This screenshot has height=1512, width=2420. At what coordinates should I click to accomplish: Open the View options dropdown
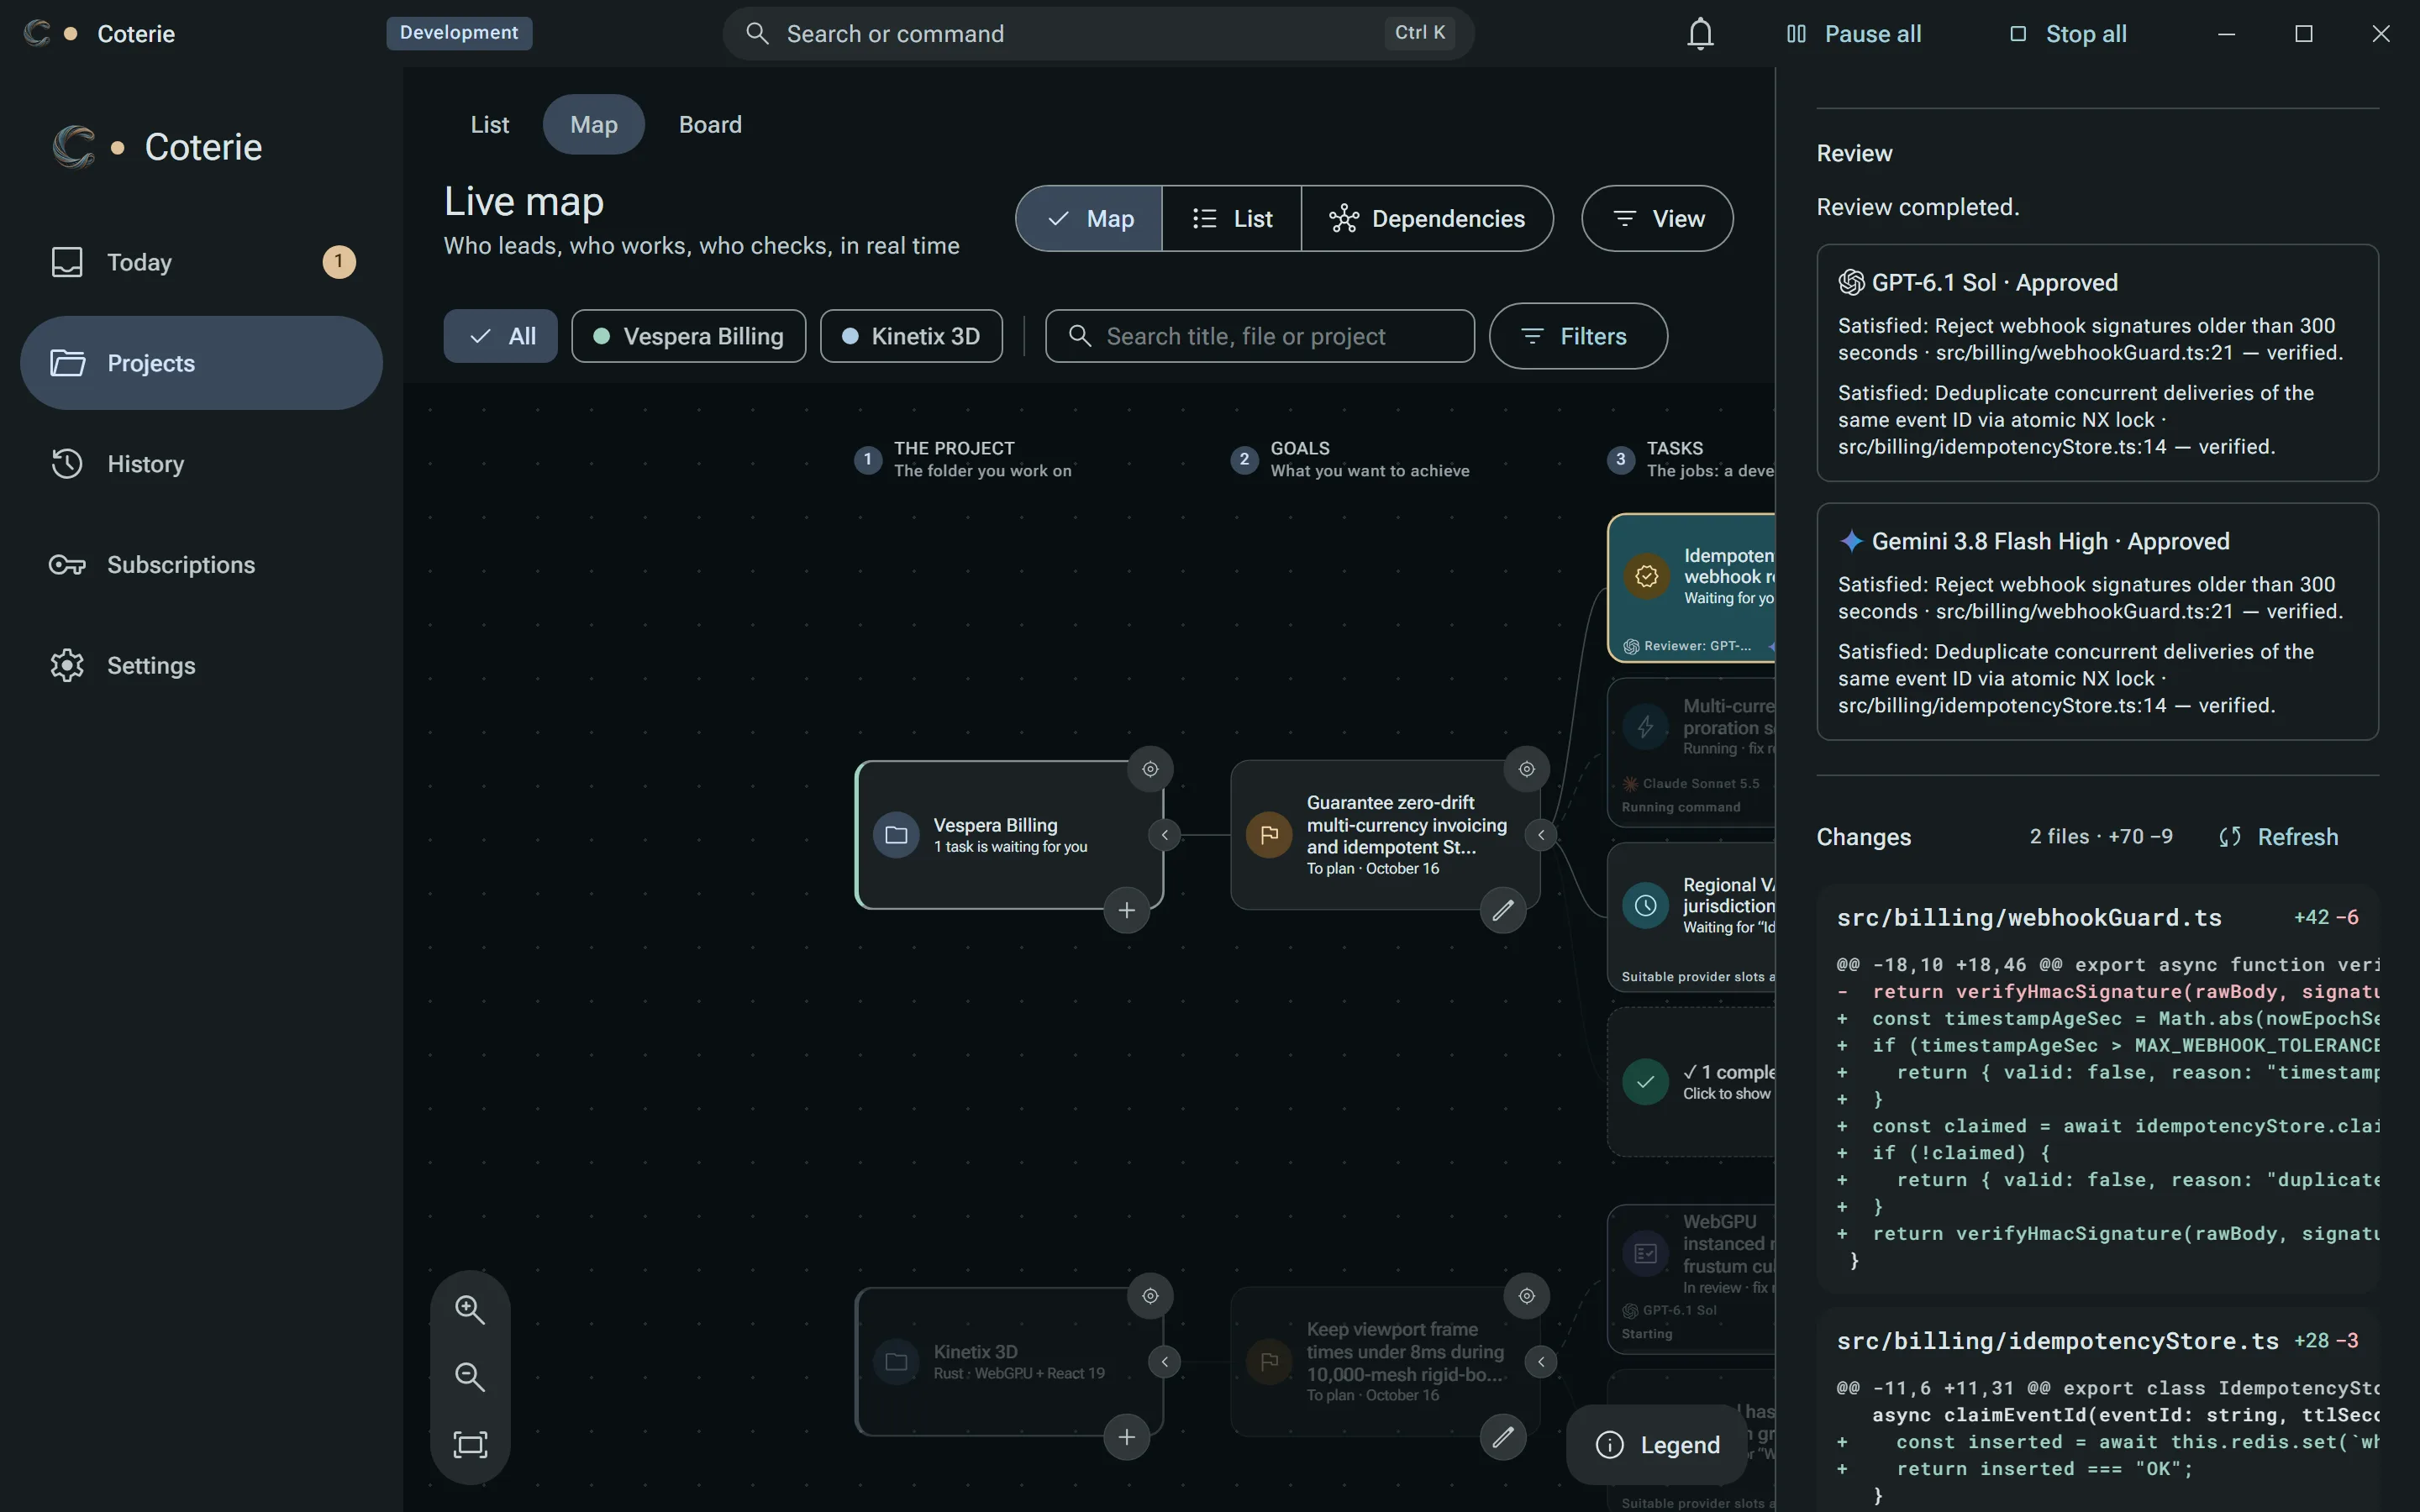(x=1657, y=218)
